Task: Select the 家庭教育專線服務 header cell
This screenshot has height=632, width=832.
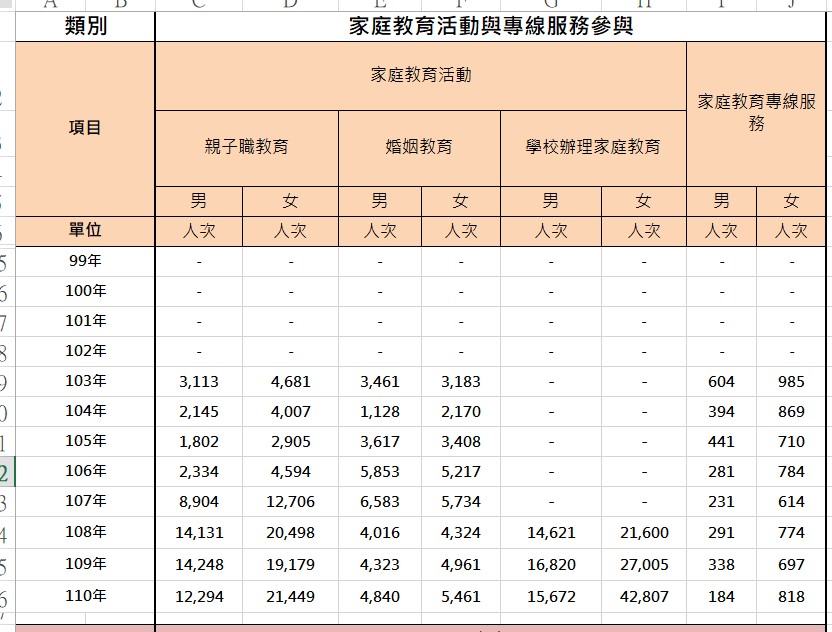Action: point(756,114)
